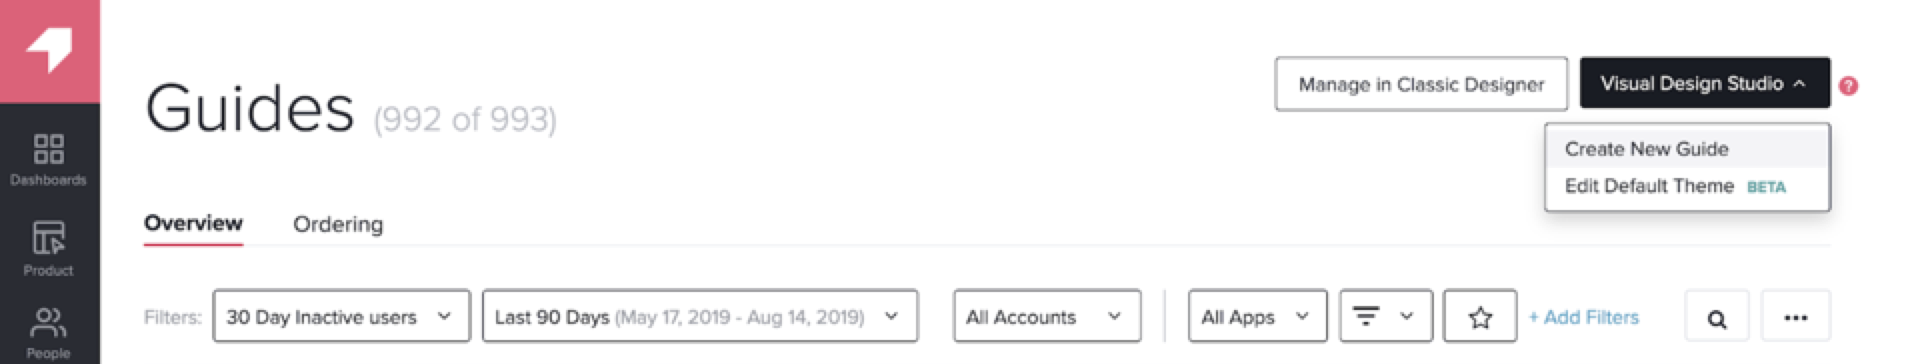Expand the All Accounts dropdown
Viewport: 1906px width, 364px height.
1047,317
